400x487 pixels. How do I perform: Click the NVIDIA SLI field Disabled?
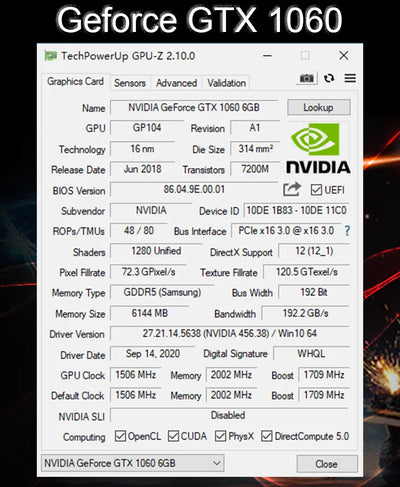(x=229, y=415)
